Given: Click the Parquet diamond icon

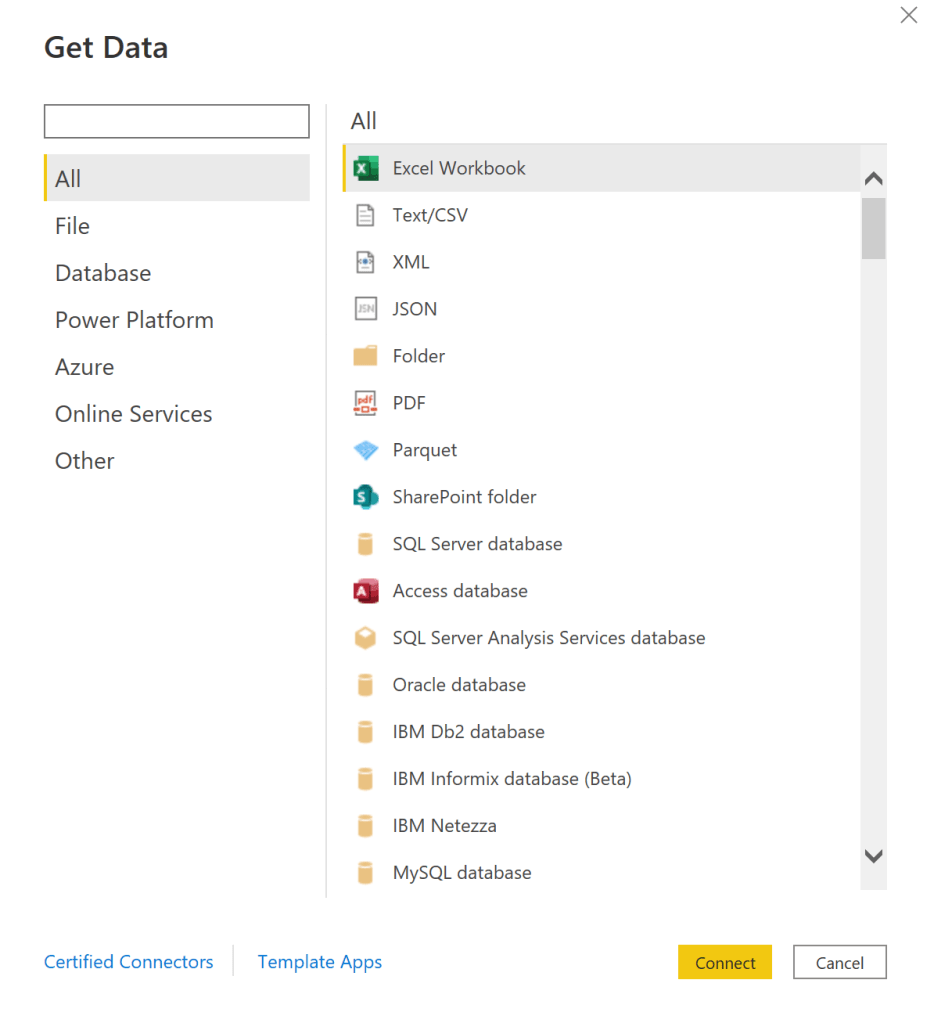Looking at the screenshot, I should coord(366,450).
